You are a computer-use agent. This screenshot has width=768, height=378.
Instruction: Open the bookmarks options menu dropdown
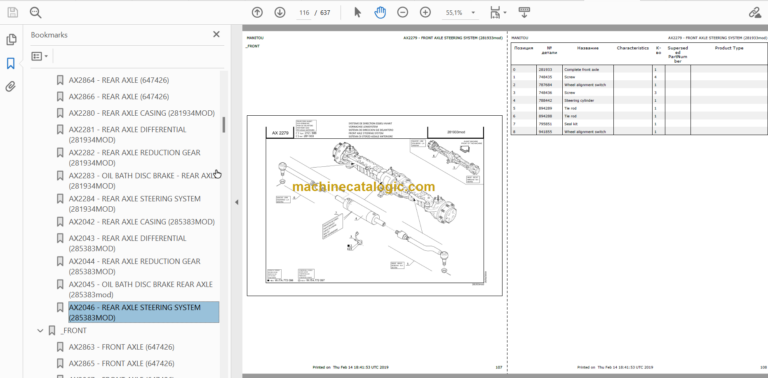point(40,56)
